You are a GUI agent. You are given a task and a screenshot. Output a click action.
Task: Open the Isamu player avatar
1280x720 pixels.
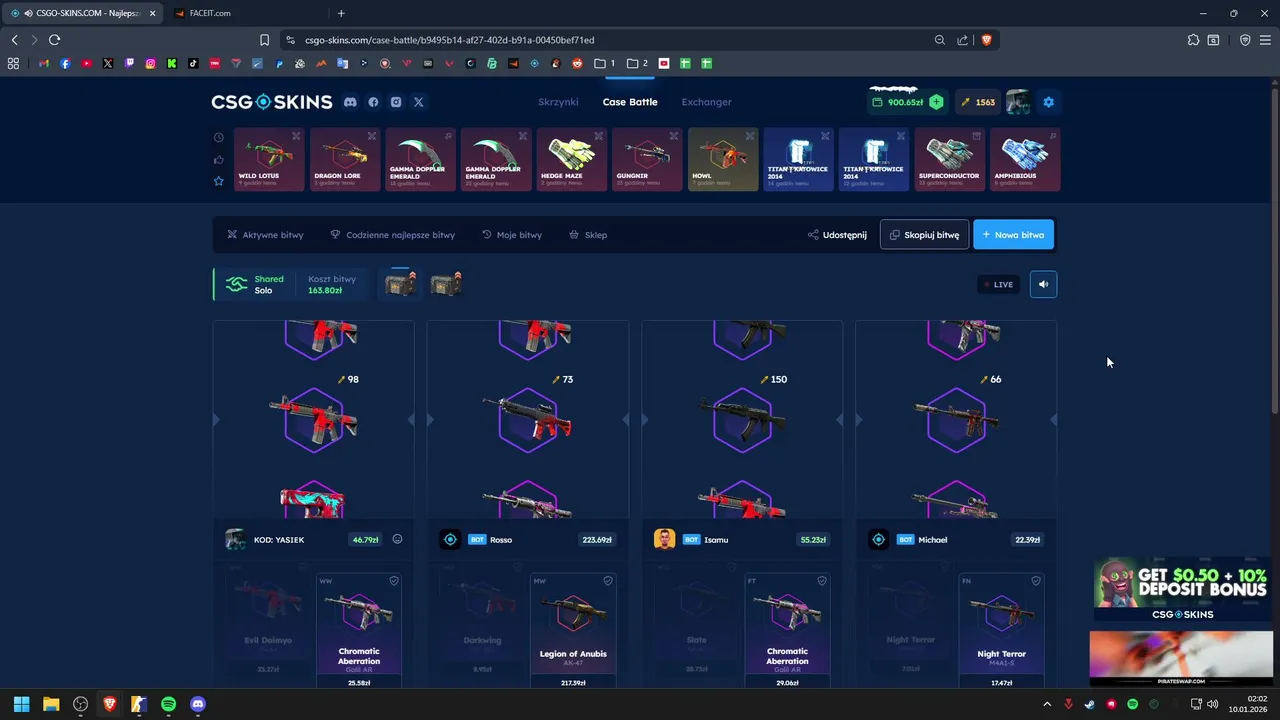pos(664,539)
